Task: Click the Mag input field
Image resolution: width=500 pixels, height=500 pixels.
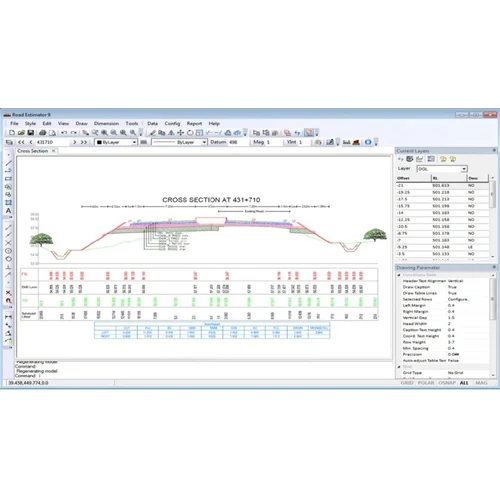Action: click(x=274, y=142)
